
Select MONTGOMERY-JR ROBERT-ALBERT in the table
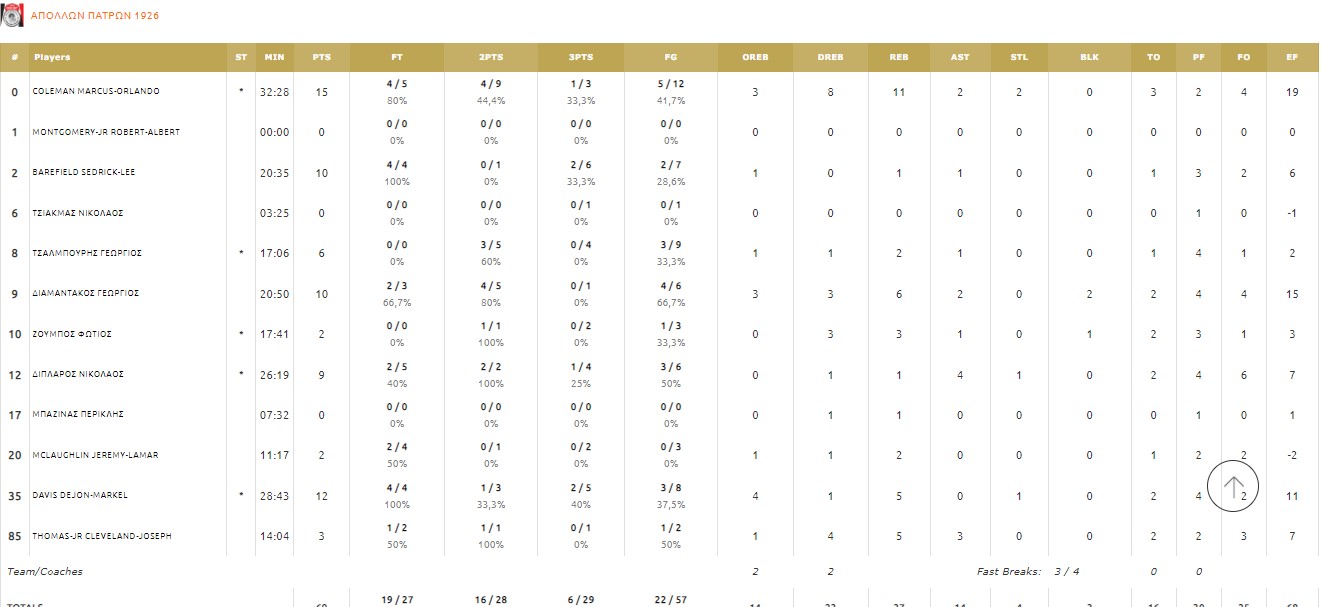coord(106,132)
